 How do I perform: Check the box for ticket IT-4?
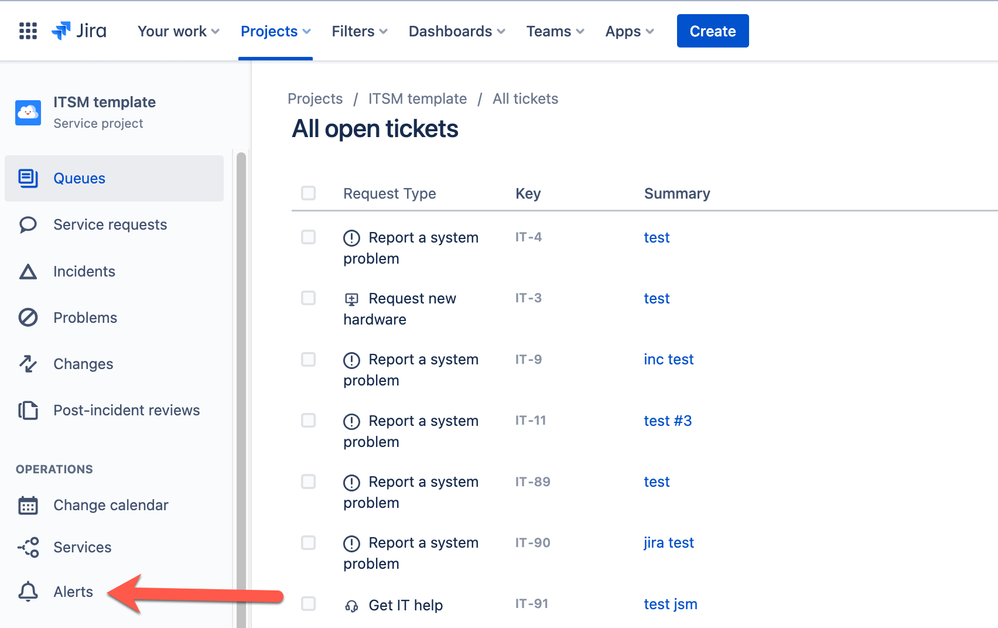(x=308, y=237)
